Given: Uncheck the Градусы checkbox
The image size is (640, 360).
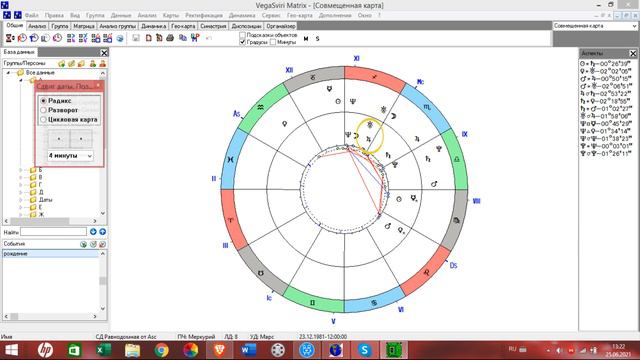Looking at the screenshot, I should pos(242,42).
